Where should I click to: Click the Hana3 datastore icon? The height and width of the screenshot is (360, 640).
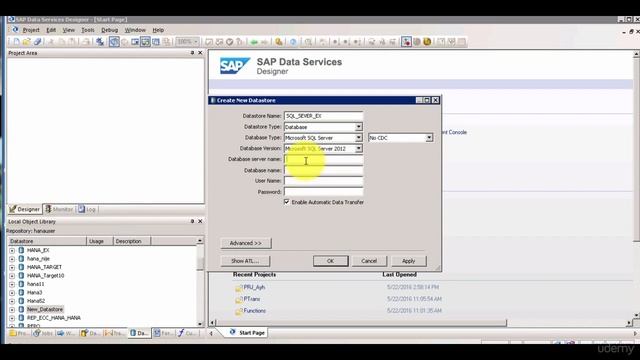pyautogui.click(x=21, y=292)
